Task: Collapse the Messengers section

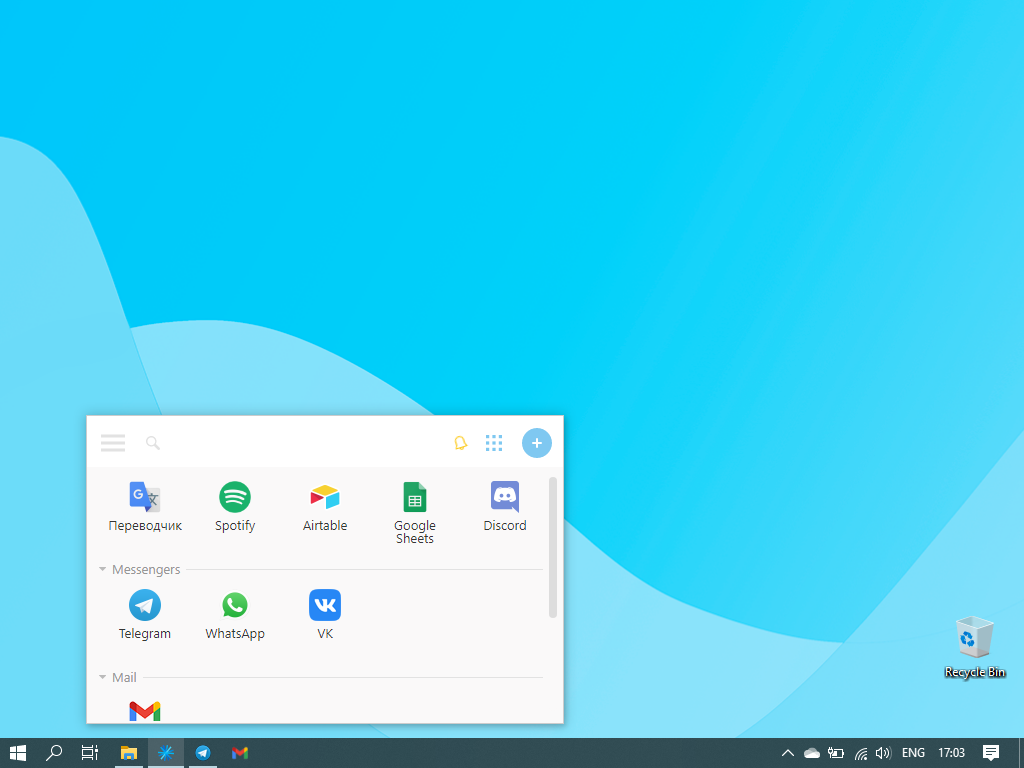Action: tap(102, 569)
